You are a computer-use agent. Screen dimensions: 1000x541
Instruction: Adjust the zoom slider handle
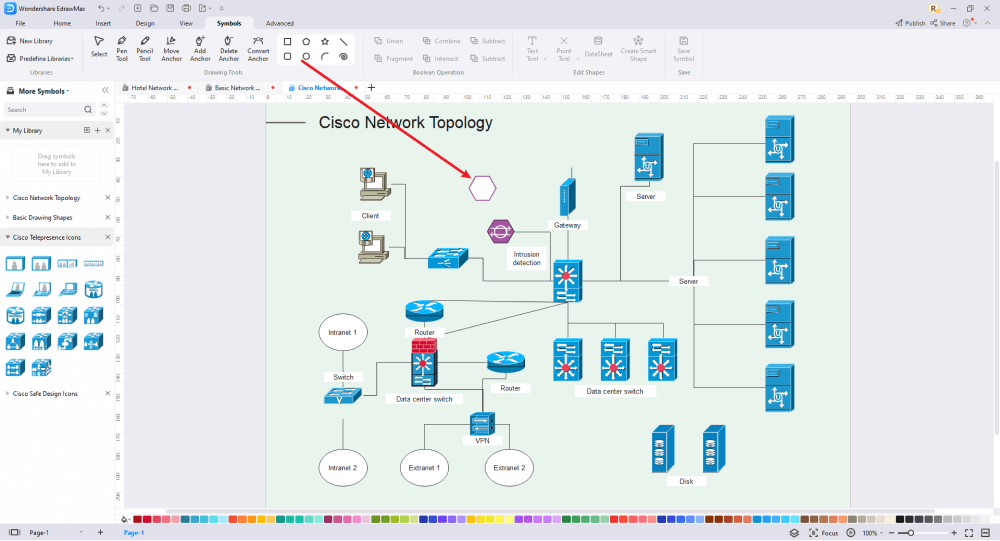click(911, 533)
